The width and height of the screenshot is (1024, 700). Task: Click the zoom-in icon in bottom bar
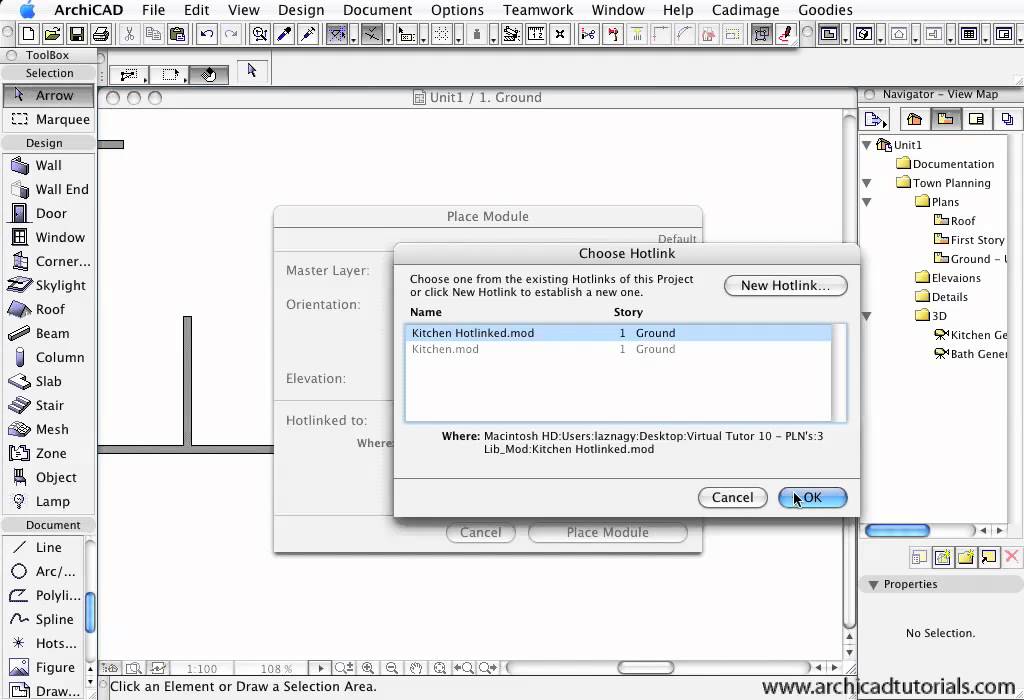[x=368, y=668]
